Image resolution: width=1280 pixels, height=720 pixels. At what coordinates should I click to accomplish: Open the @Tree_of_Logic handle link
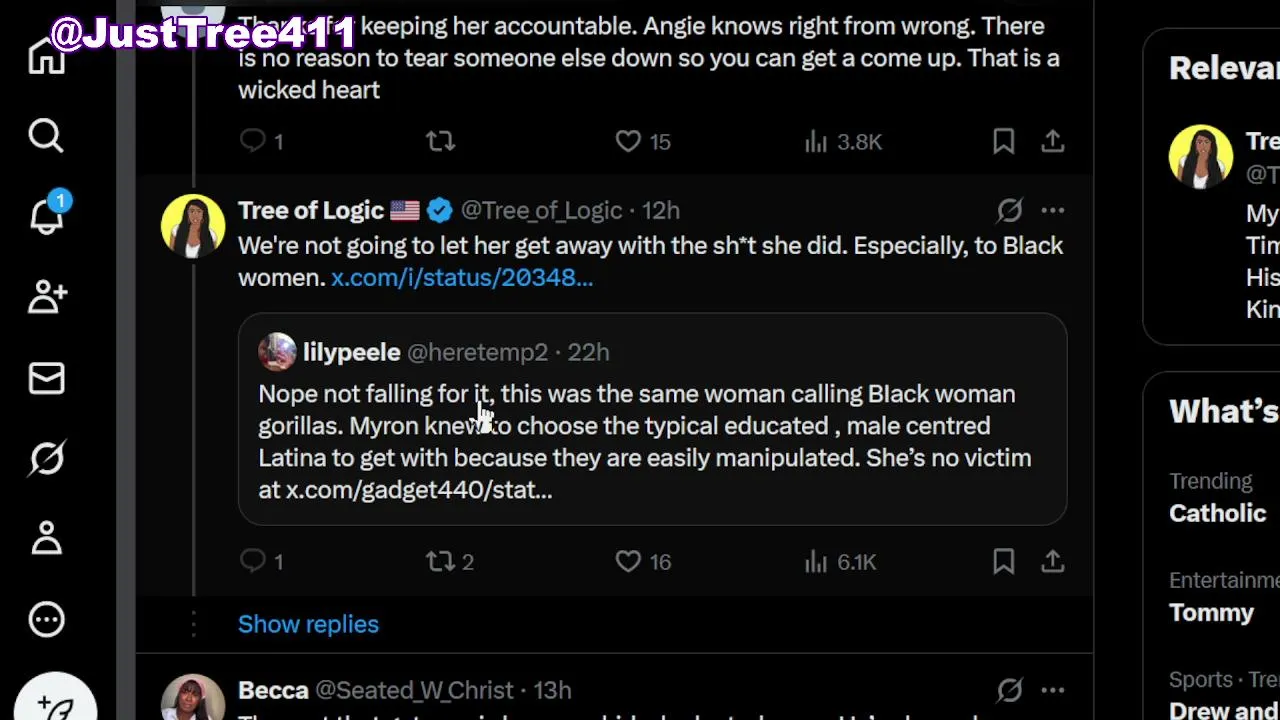pyautogui.click(x=541, y=211)
